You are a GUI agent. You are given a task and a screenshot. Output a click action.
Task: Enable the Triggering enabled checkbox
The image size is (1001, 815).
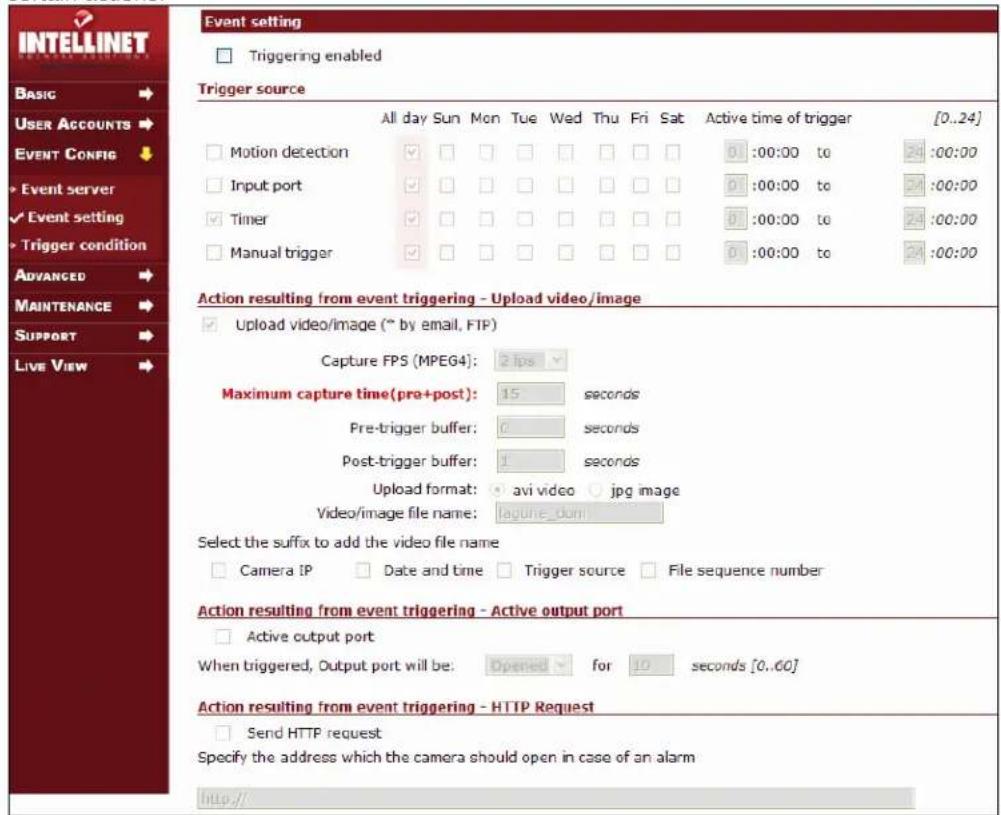(224, 56)
